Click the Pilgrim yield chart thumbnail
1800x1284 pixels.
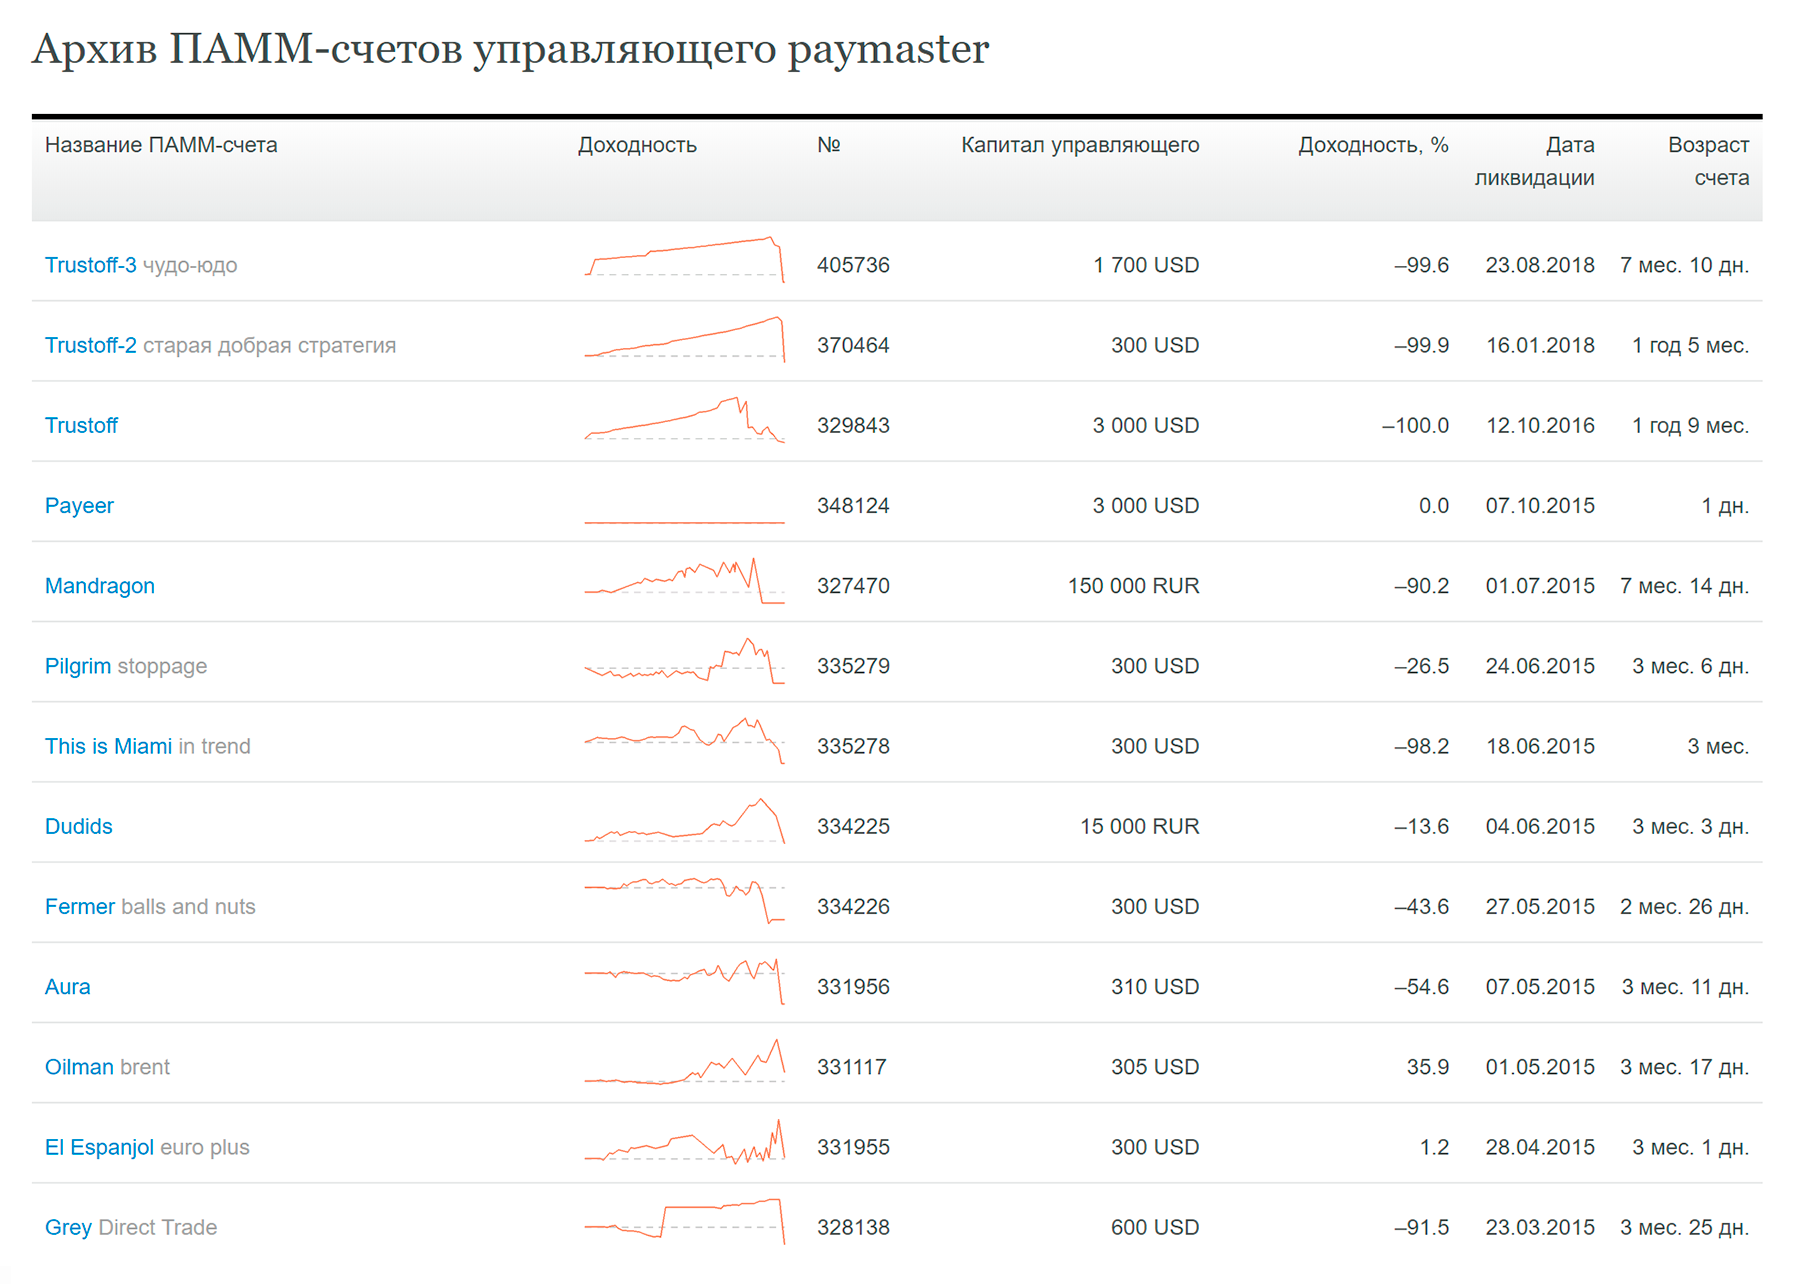tap(685, 660)
